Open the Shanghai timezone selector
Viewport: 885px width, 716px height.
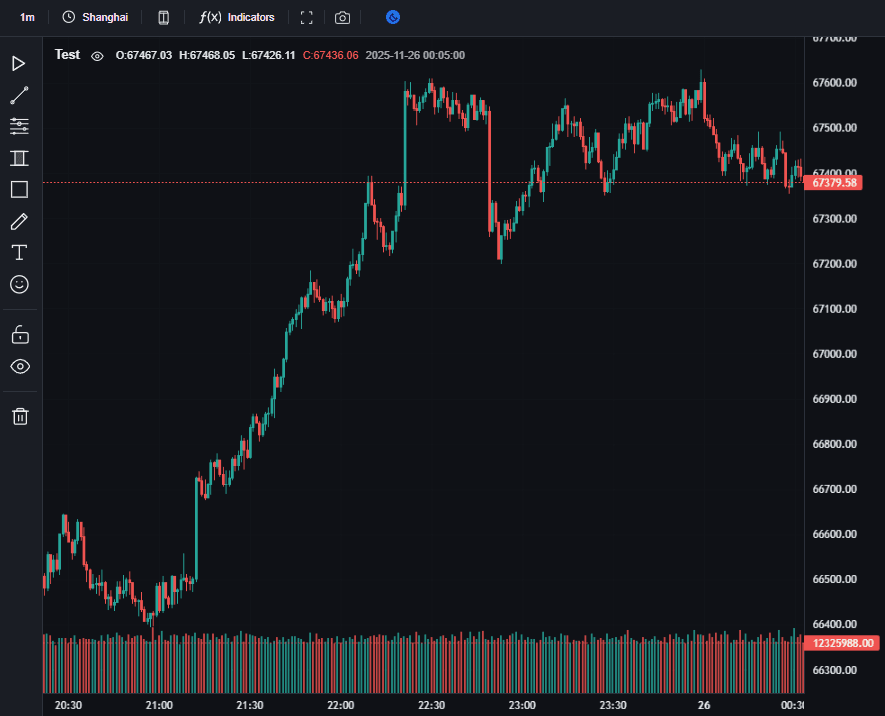coord(95,18)
